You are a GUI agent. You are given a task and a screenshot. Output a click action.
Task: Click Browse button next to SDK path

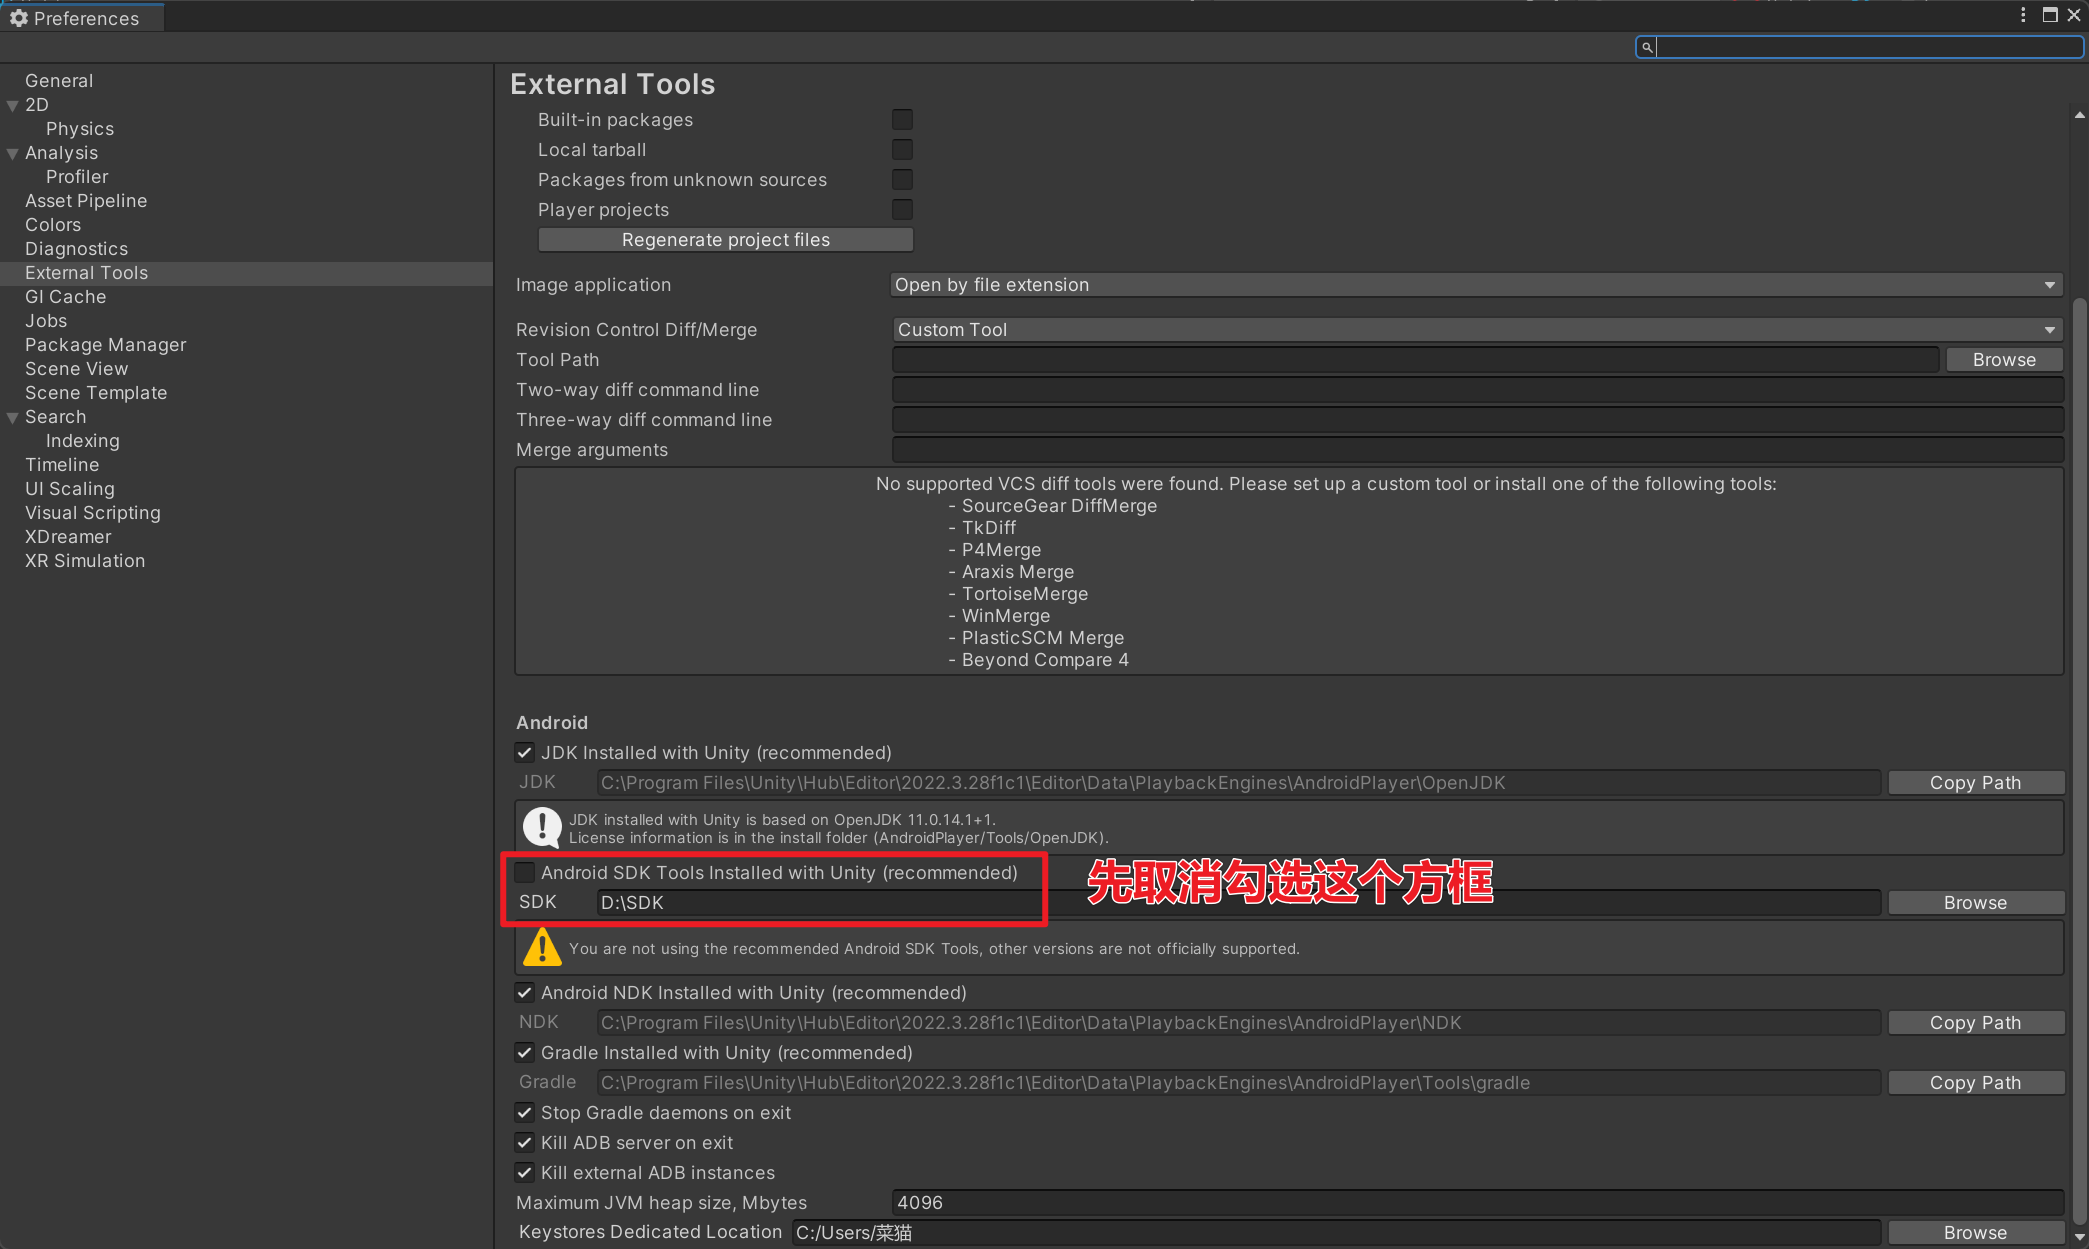pos(1975,902)
